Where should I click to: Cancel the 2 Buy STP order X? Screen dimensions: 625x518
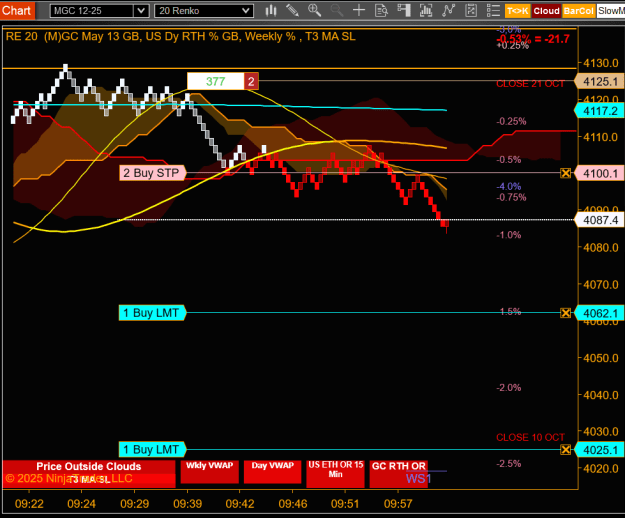click(565, 173)
